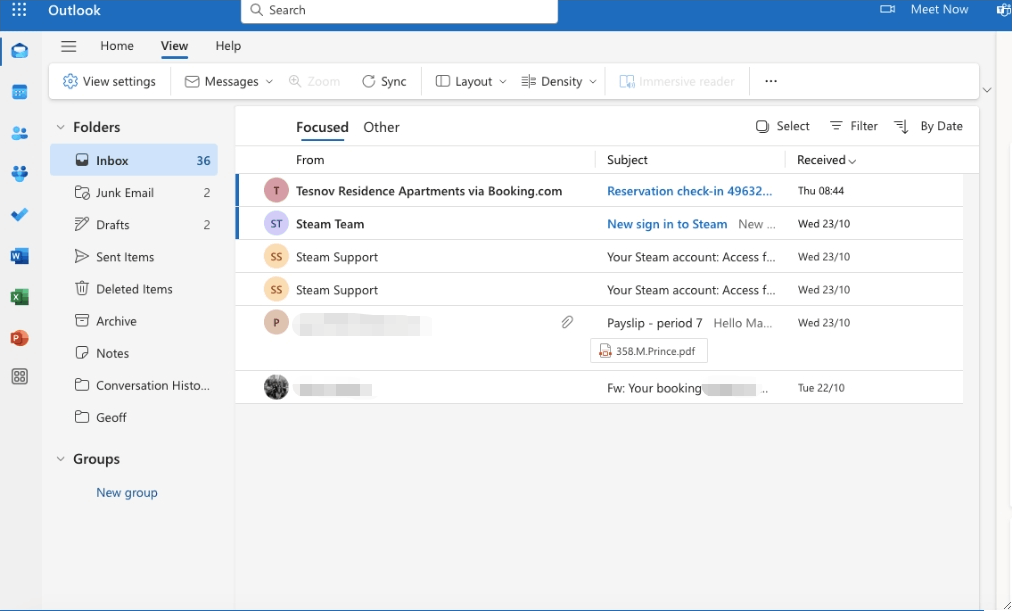Switch to the View tab
Image resolution: width=1012 pixels, height=611 pixels.
174,46
